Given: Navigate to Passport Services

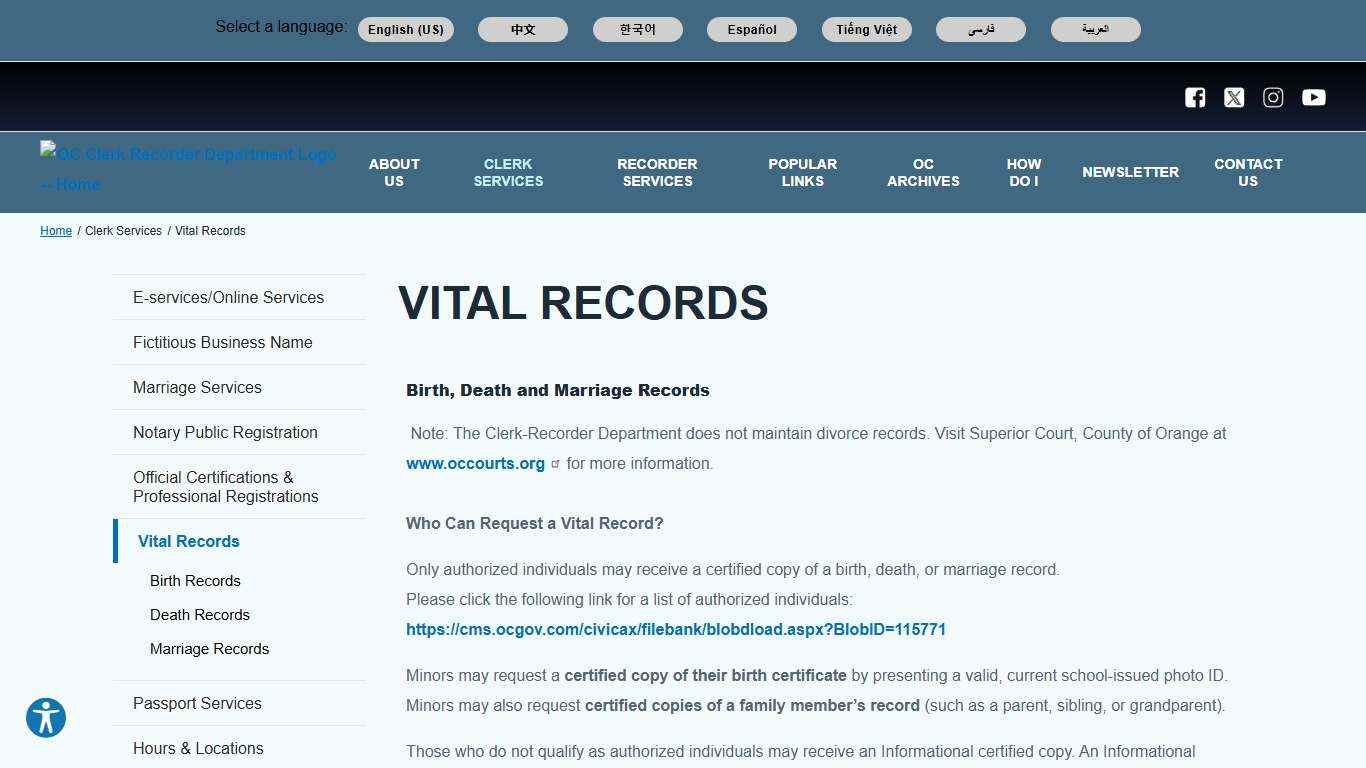Looking at the screenshot, I should coord(197,703).
